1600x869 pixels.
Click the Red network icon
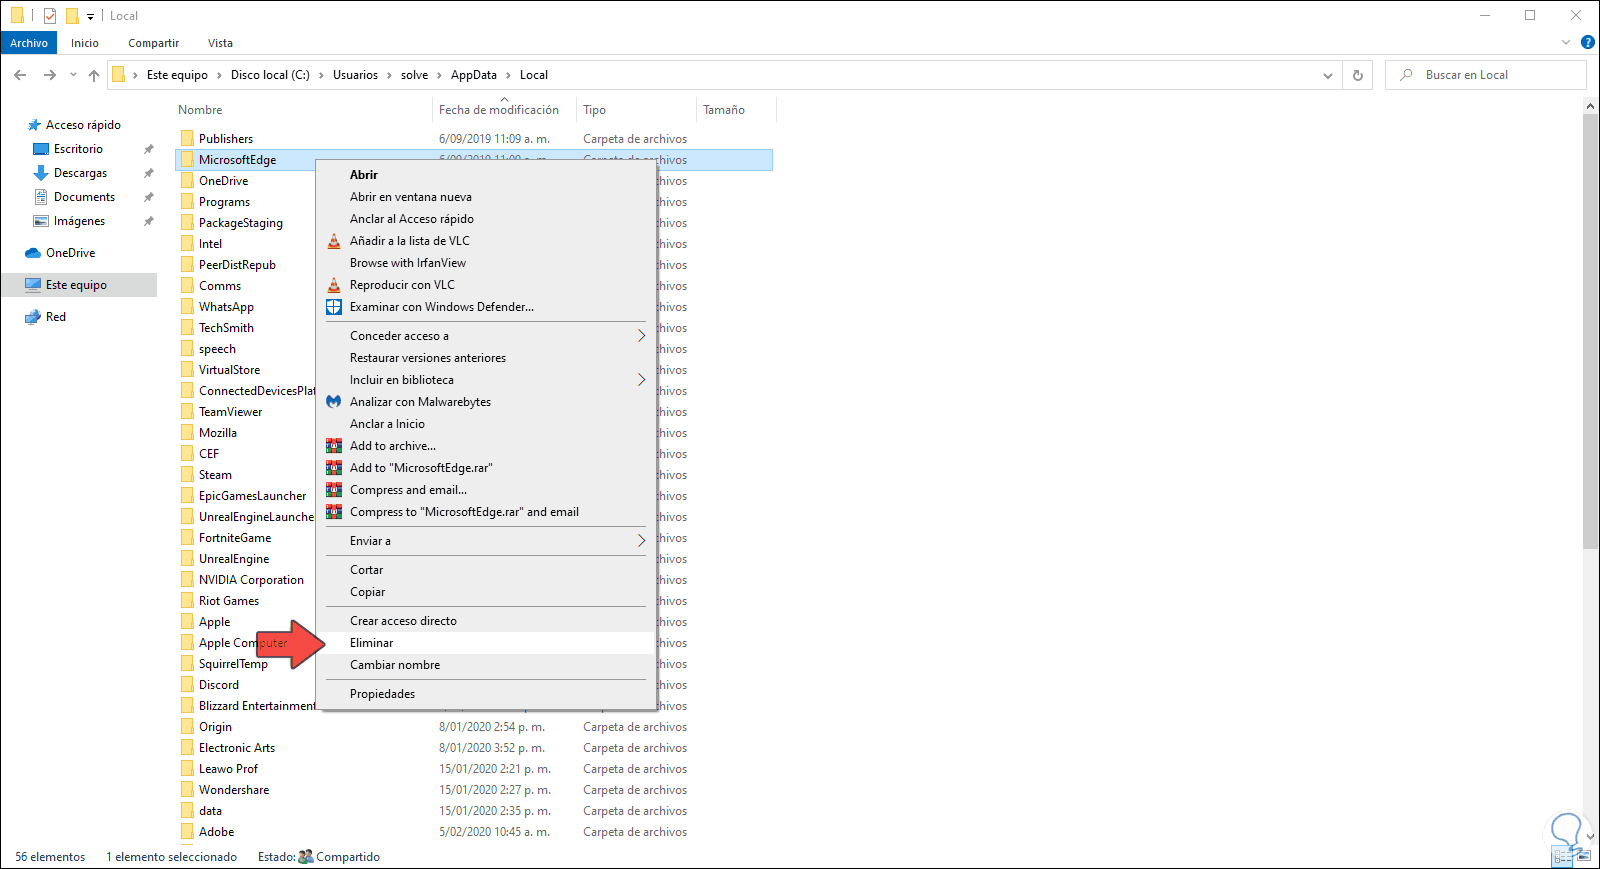click(33, 317)
